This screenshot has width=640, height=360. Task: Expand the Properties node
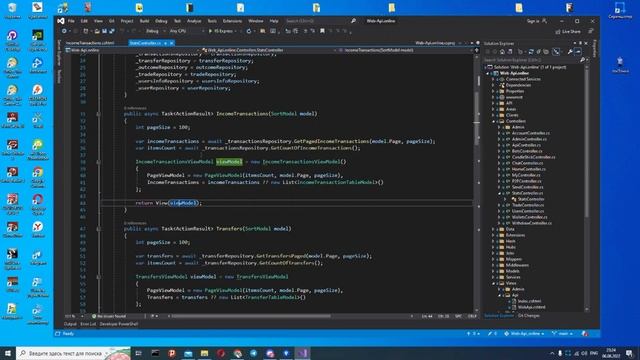(493, 91)
